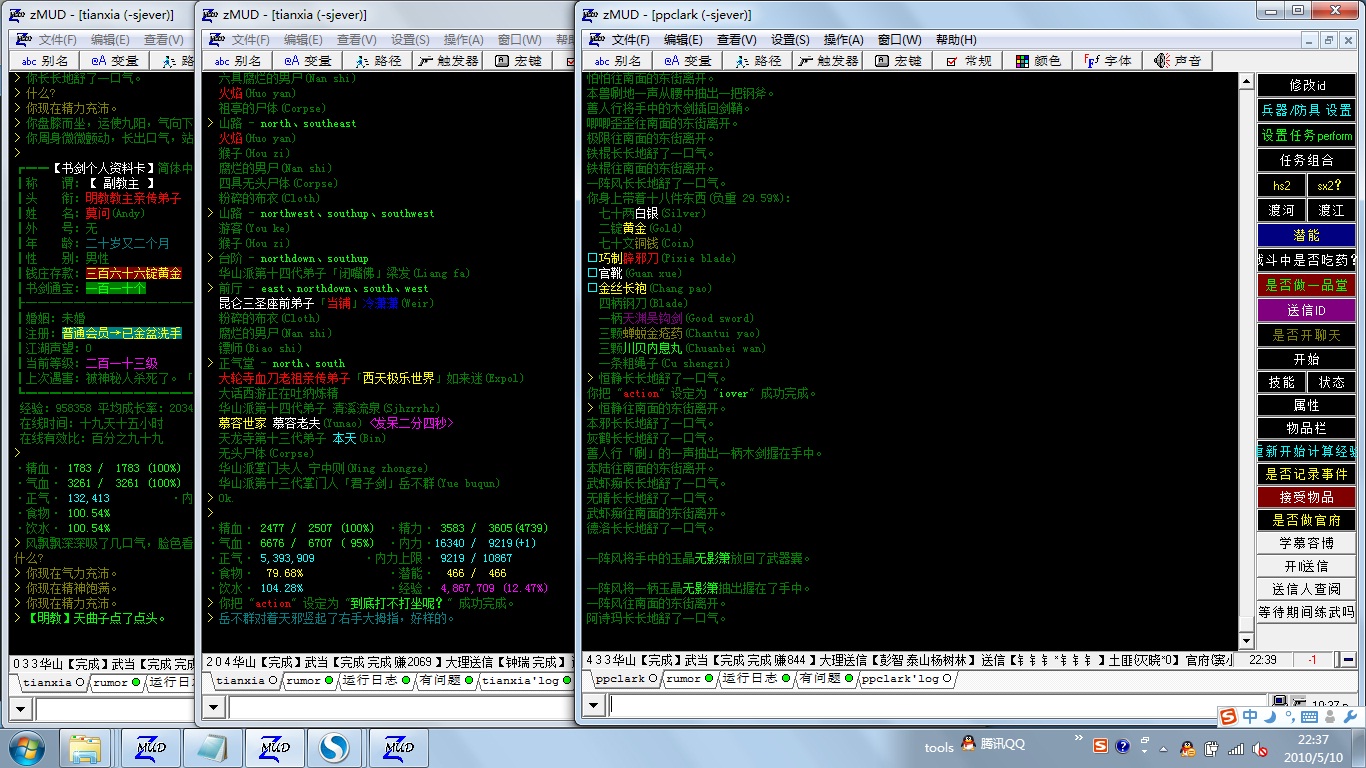Image resolution: width=1366 pixels, height=768 pixels.
Task: Toggle 战斗中是否吃药 in the side panel
Action: click(1307, 260)
